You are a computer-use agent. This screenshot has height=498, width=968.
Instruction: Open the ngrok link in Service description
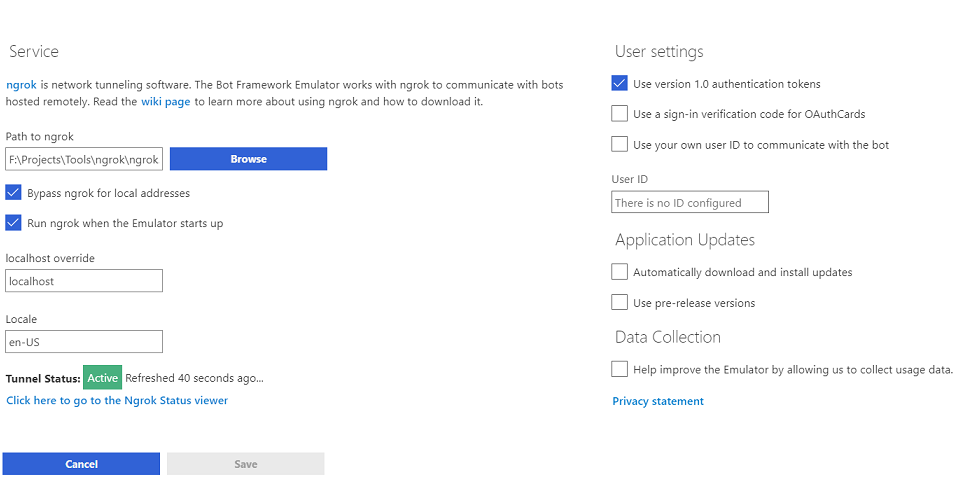(x=22, y=85)
